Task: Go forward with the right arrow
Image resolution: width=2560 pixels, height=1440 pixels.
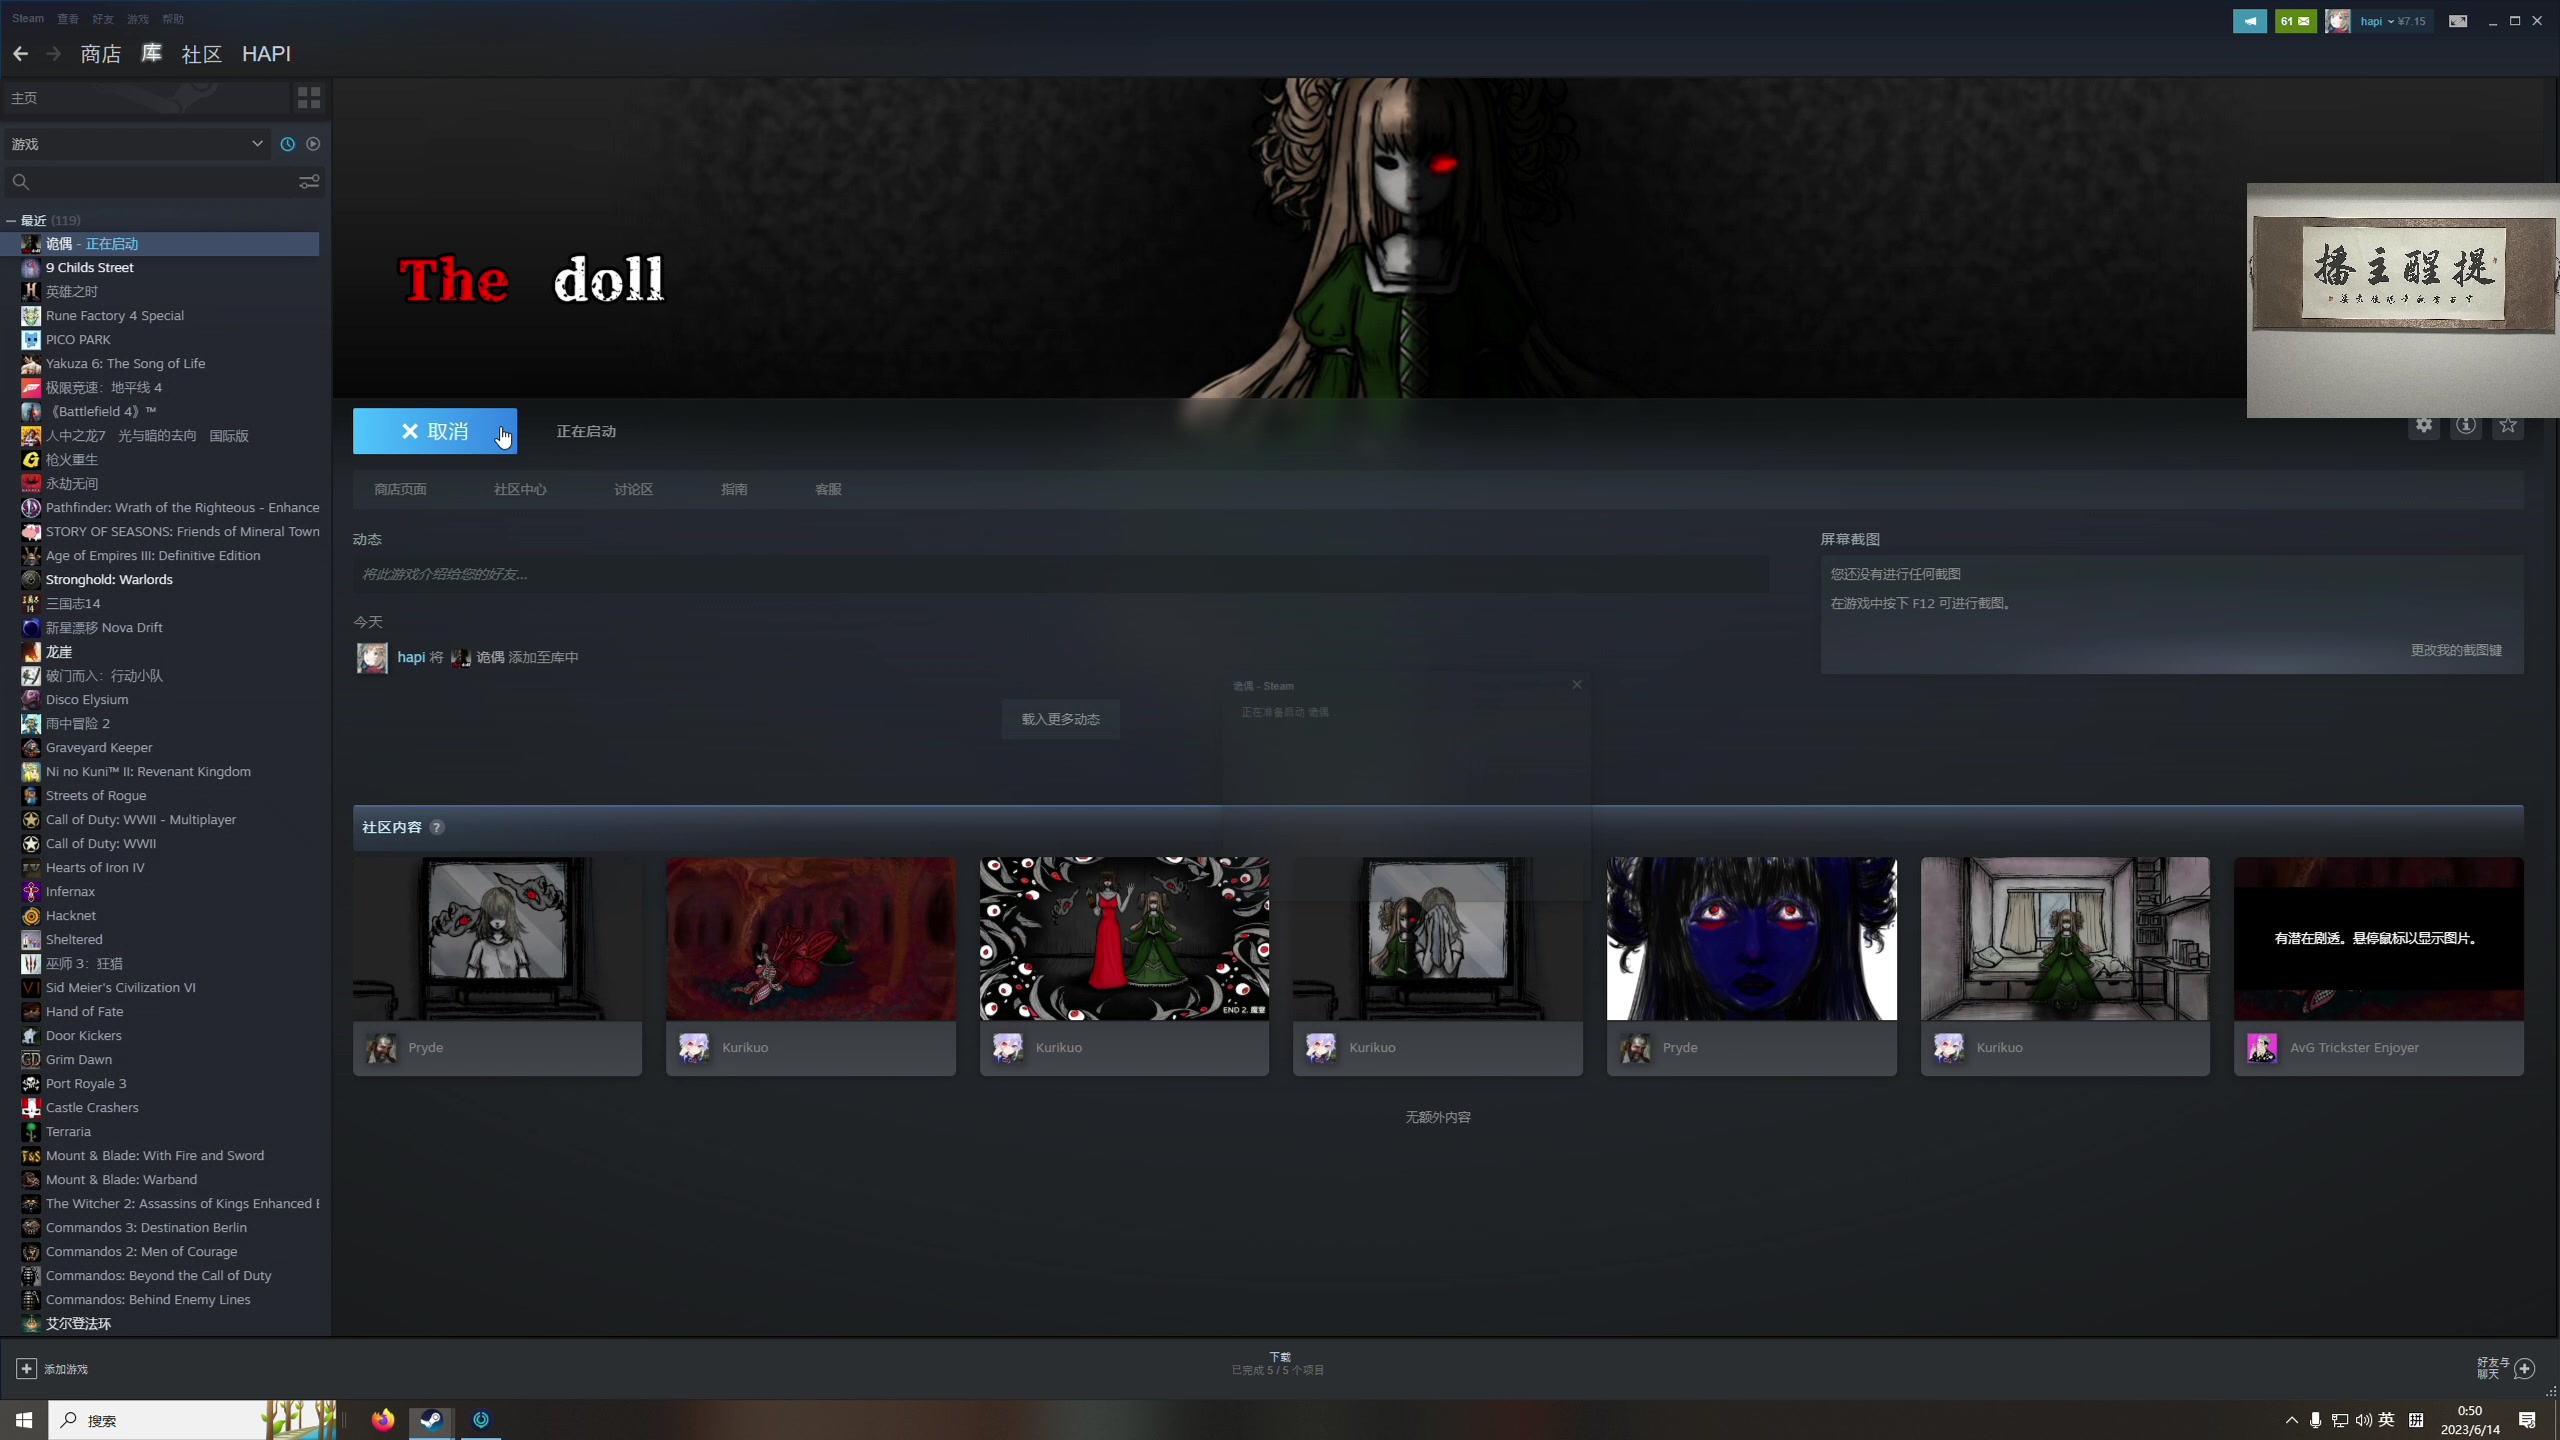Action: point(54,54)
